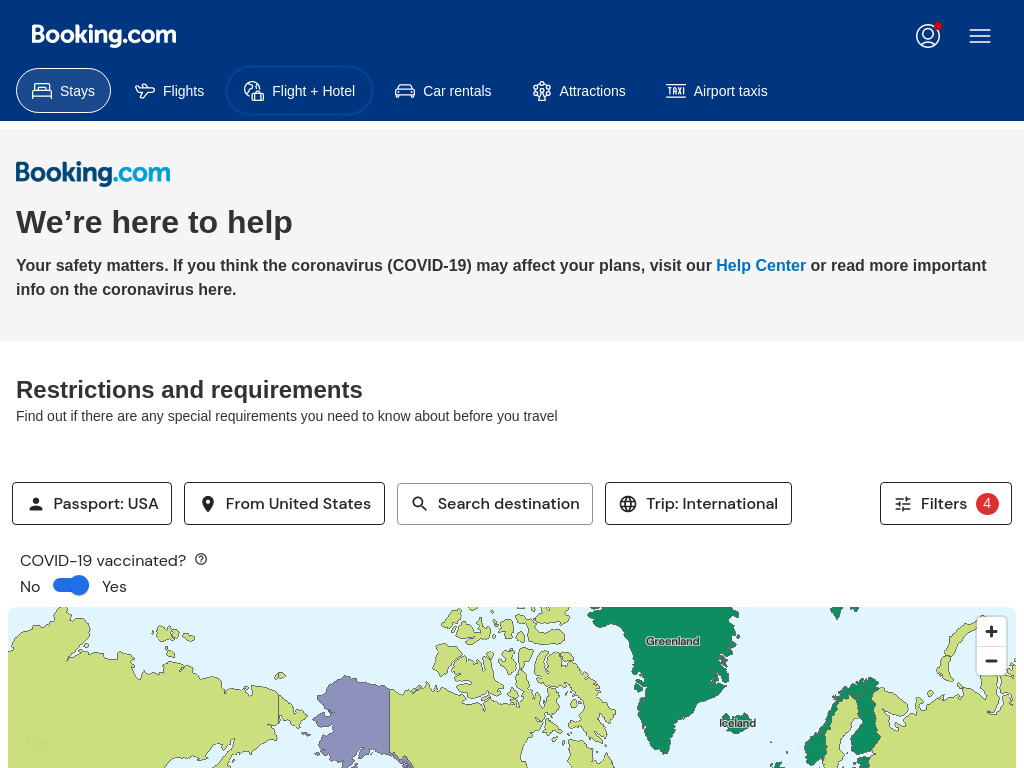The height and width of the screenshot is (768, 1024).
Task: Open the hamburger menu
Action: click(980, 36)
